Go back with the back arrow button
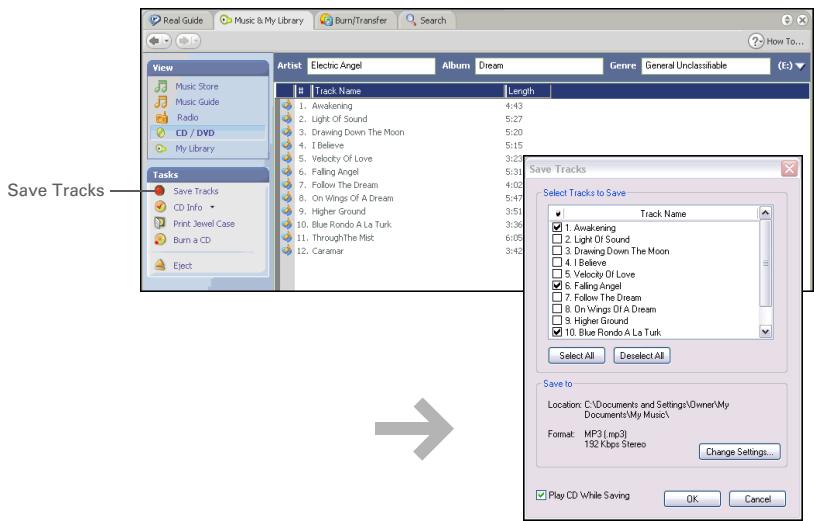This screenshot has height=521, width=814. coord(154,40)
